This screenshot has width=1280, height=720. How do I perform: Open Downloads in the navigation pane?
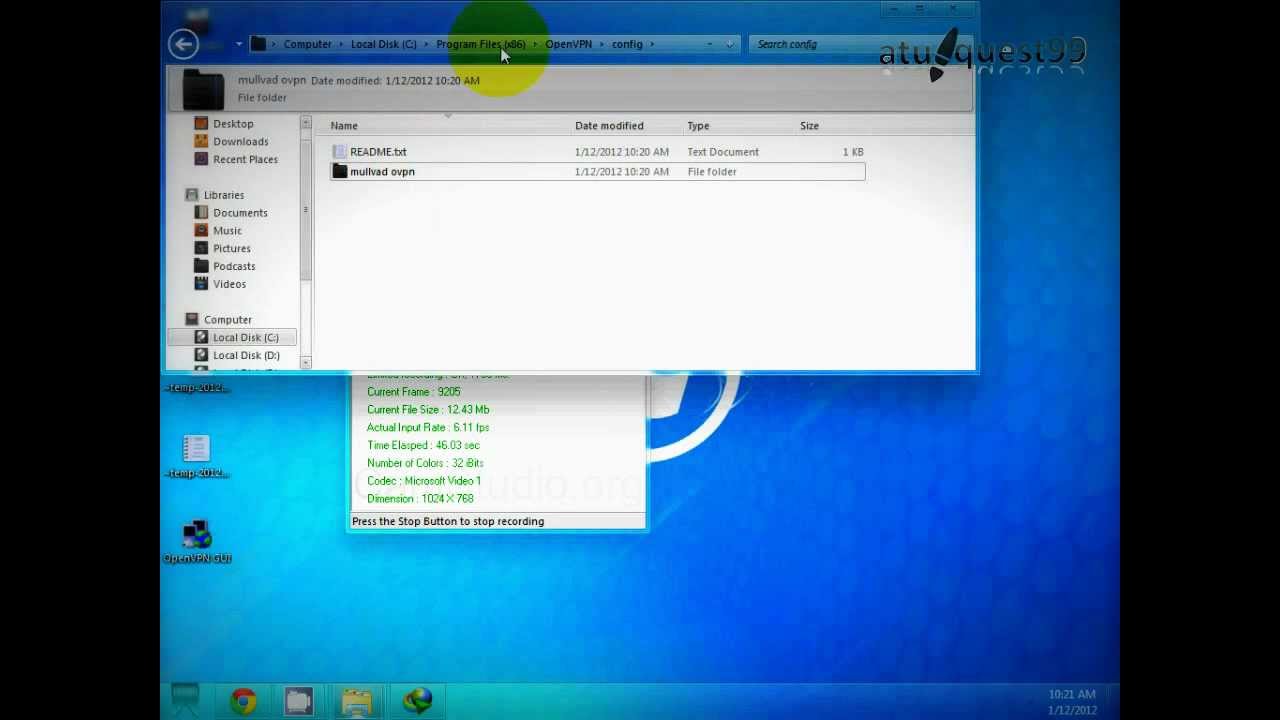(x=240, y=142)
